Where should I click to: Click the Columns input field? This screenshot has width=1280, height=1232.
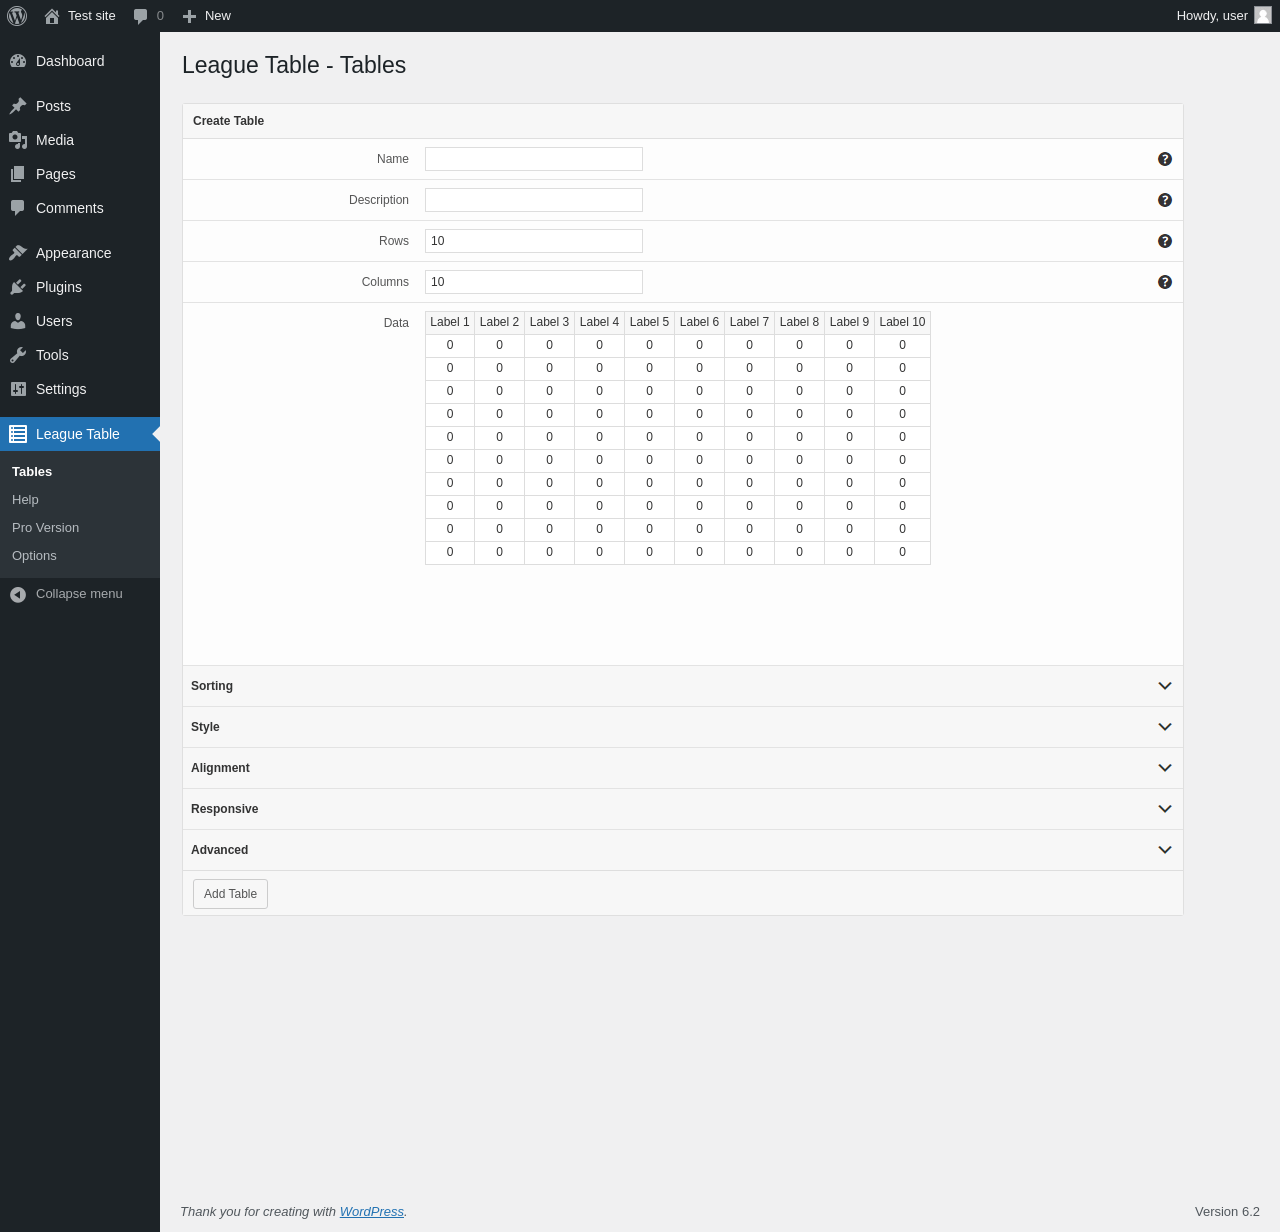(x=534, y=282)
